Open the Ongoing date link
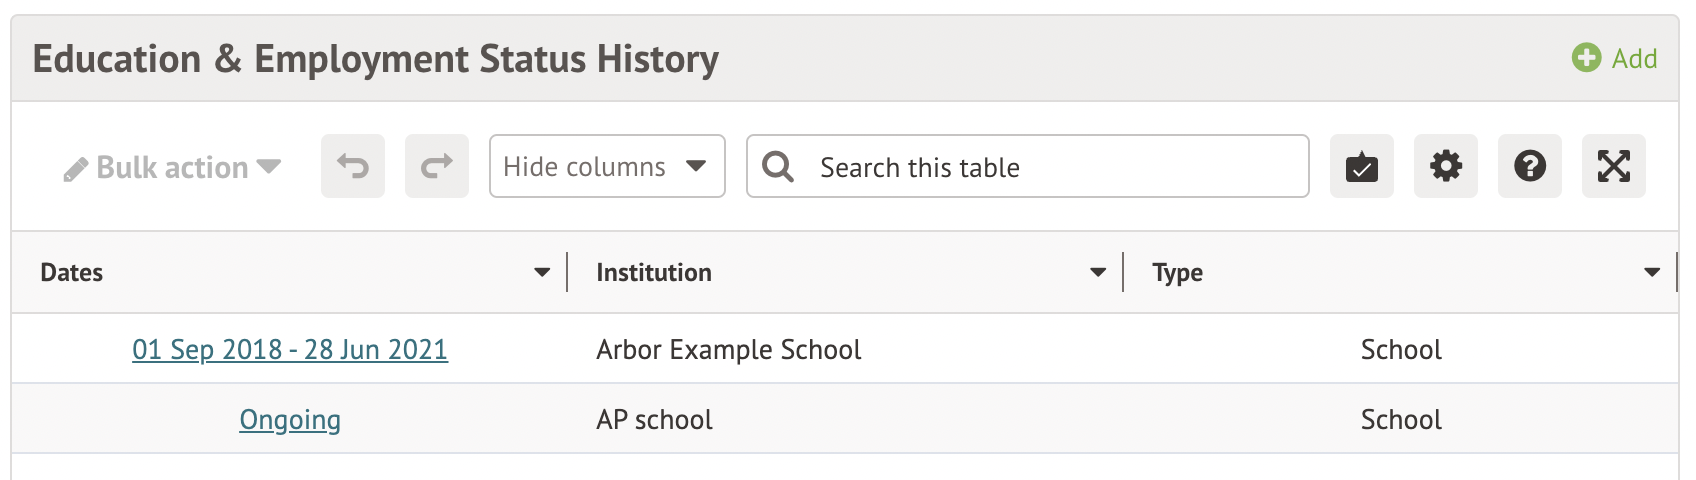Viewport: 1696px width, 480px height. 290,419
